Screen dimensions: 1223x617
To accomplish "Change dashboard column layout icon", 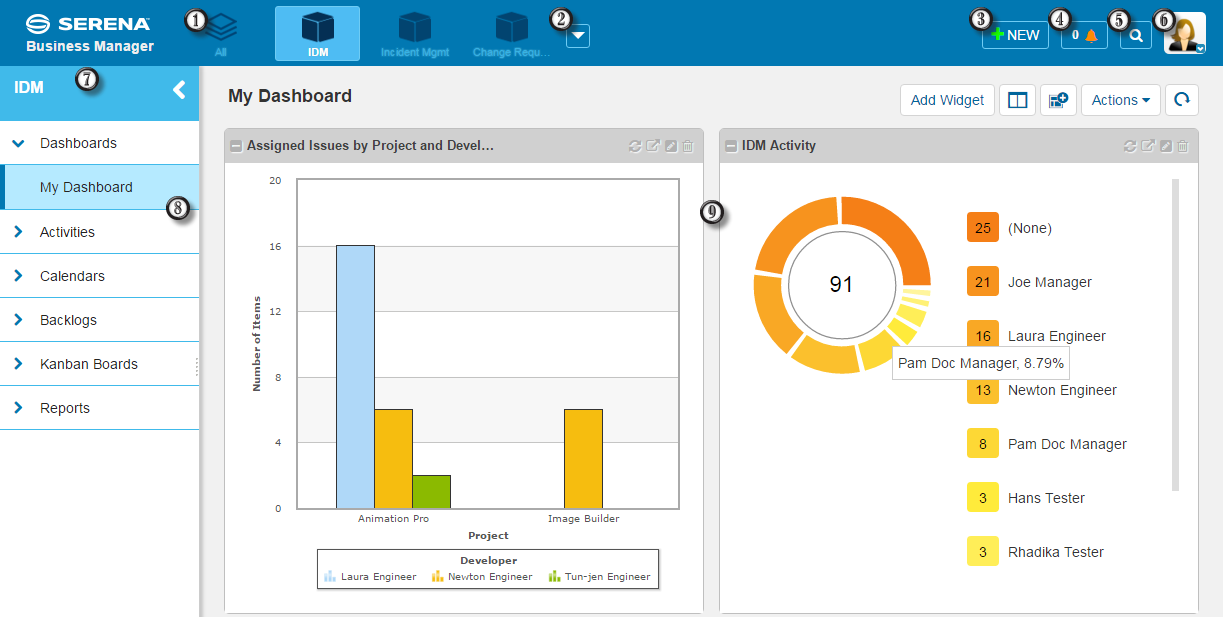I will click(x=1017, y=100).
